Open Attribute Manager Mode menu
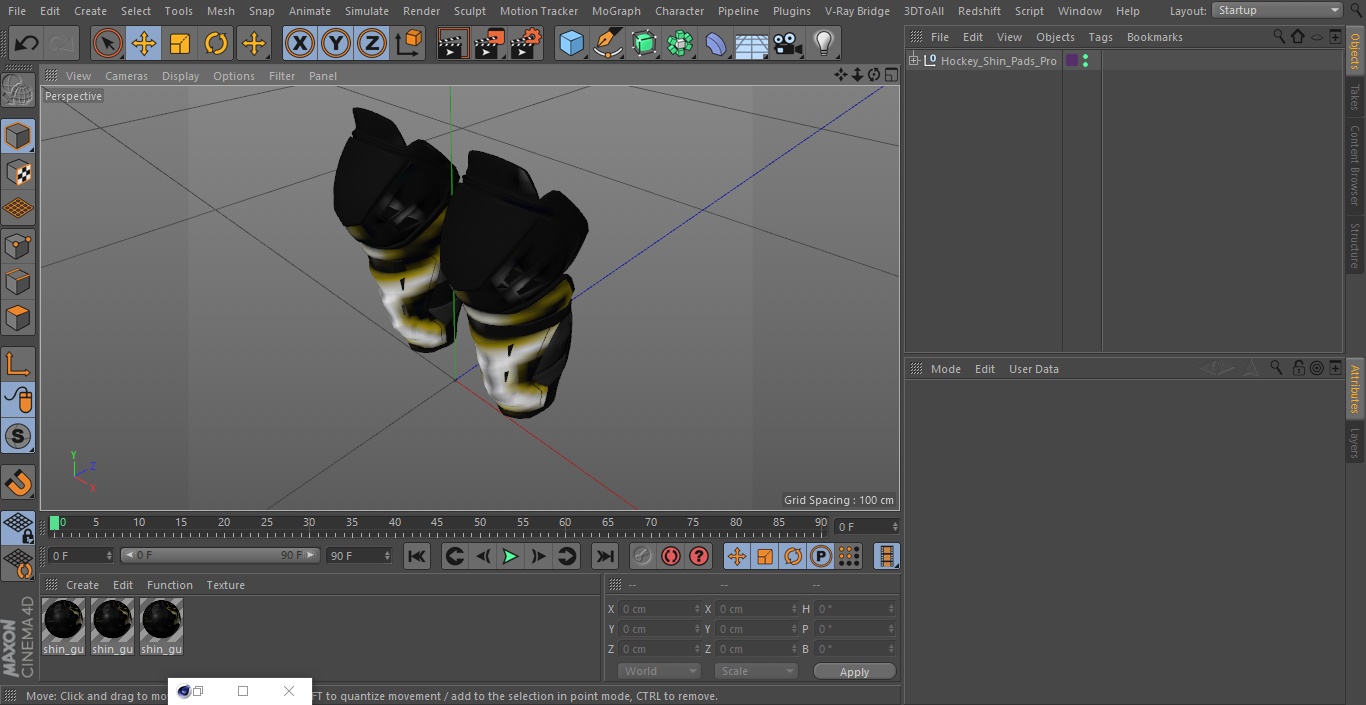The height and width of the screenshot is (705, 1366). (945, 369)
